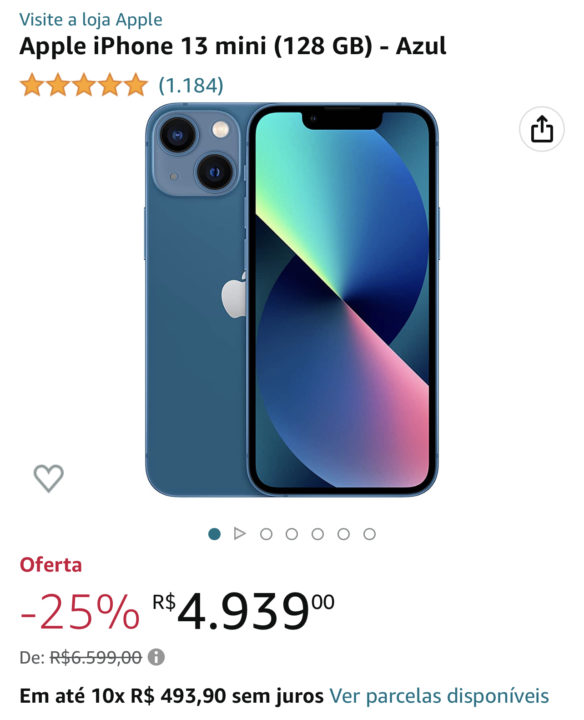Click the strikethrough price R$6.599,00

95,658
